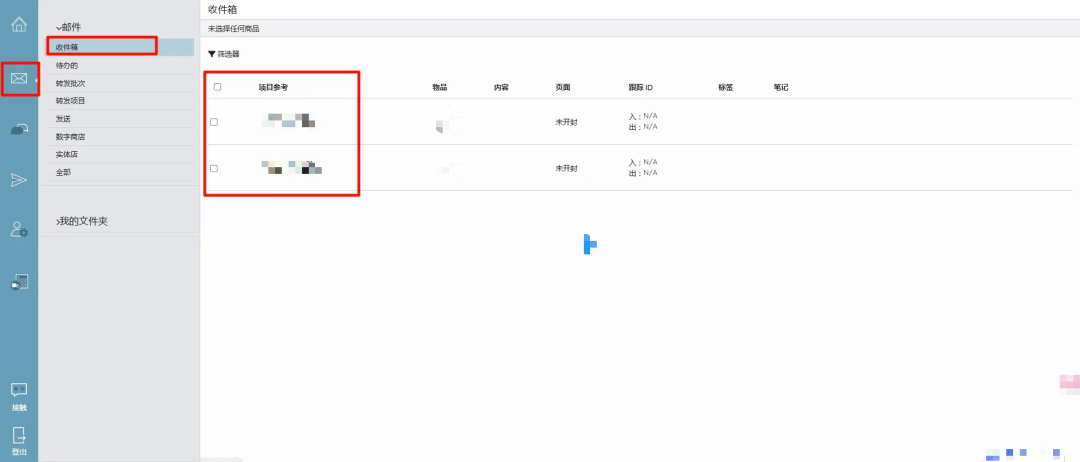Viewport: 1080px width, 462px height.
Task: Collapse the 邮件 section
Action: pos(69,27)
